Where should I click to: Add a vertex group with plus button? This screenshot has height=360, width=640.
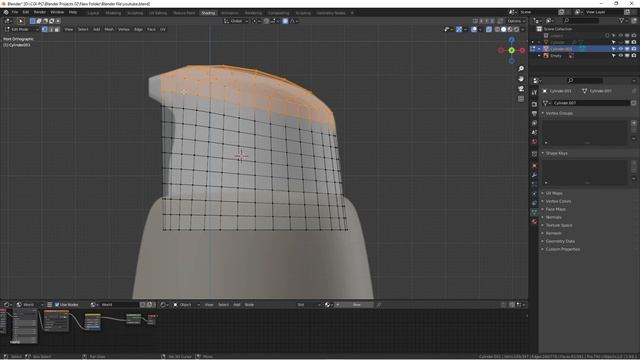633,123
